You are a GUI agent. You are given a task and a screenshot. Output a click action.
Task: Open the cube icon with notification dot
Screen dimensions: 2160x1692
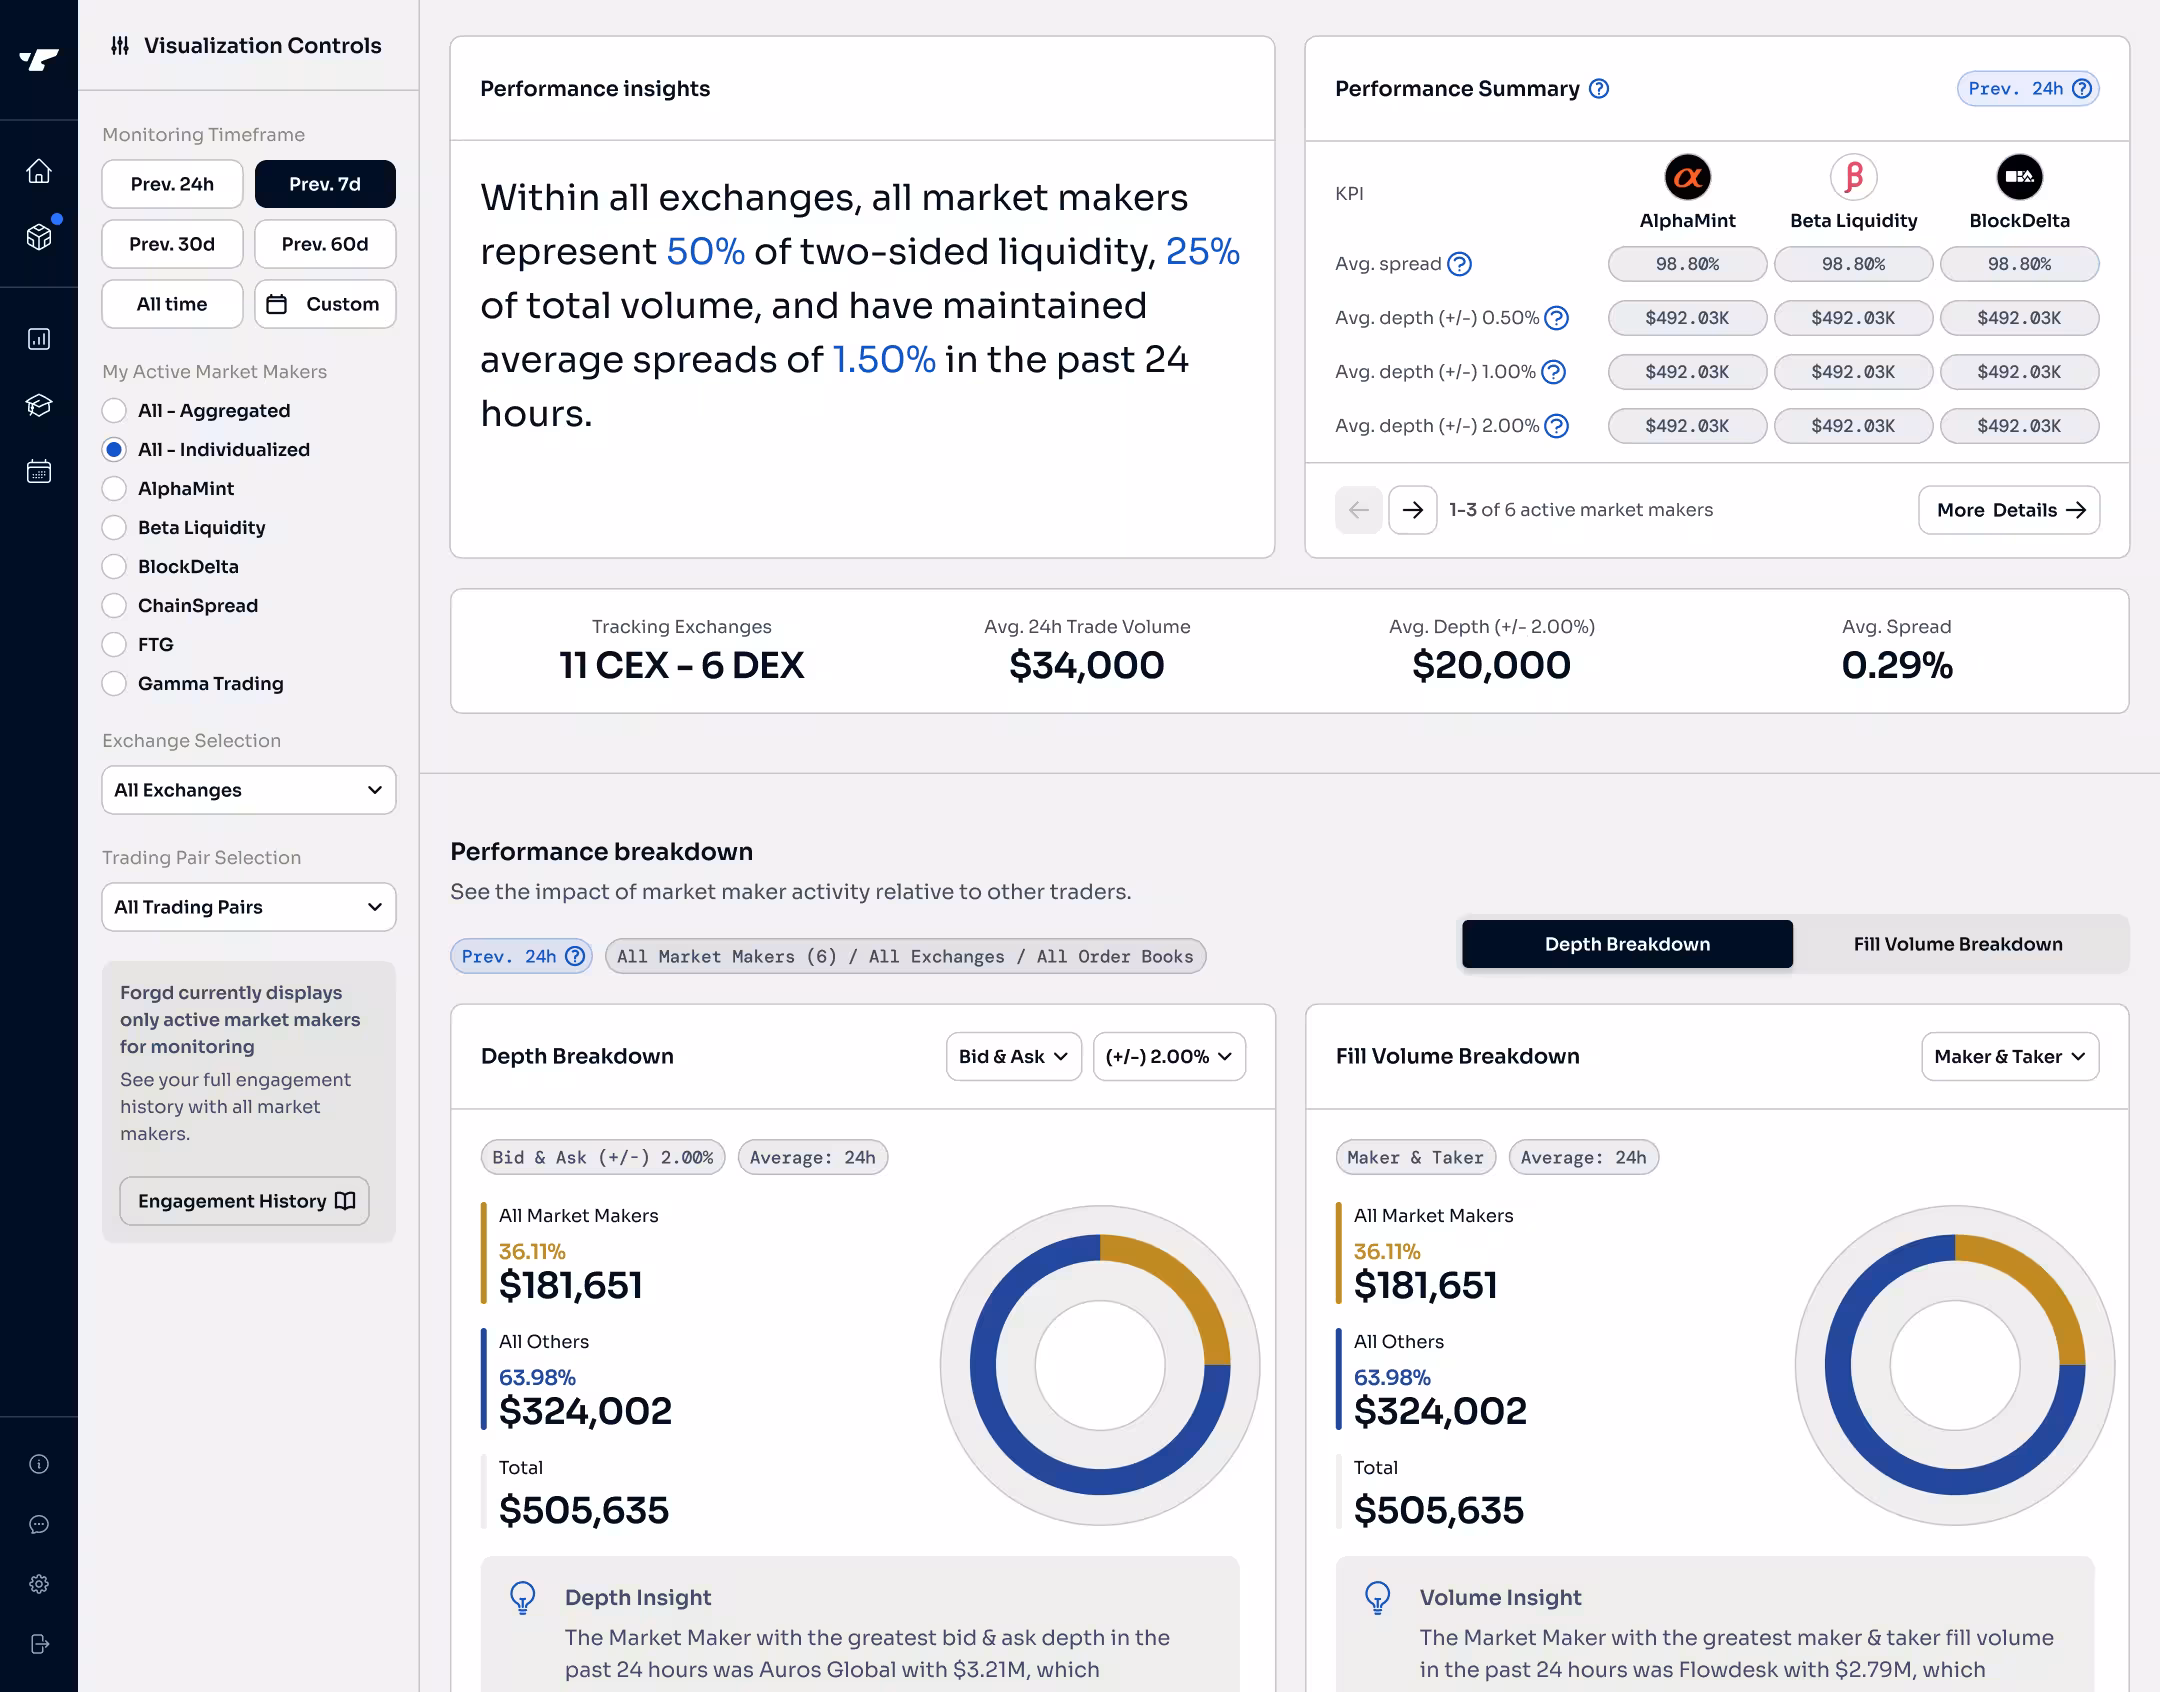[x=39, y=237]
